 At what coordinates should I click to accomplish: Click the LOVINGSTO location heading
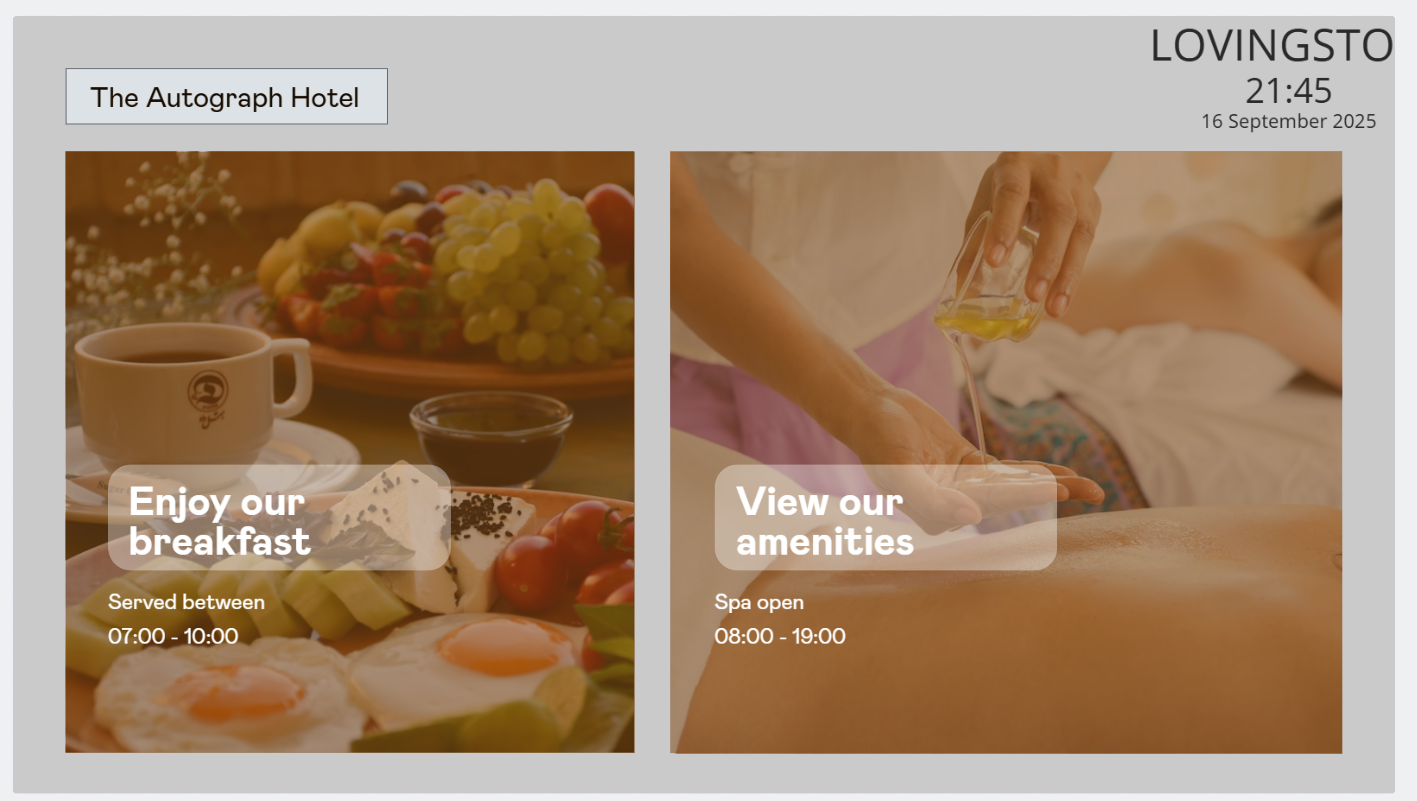point(1271,46)
